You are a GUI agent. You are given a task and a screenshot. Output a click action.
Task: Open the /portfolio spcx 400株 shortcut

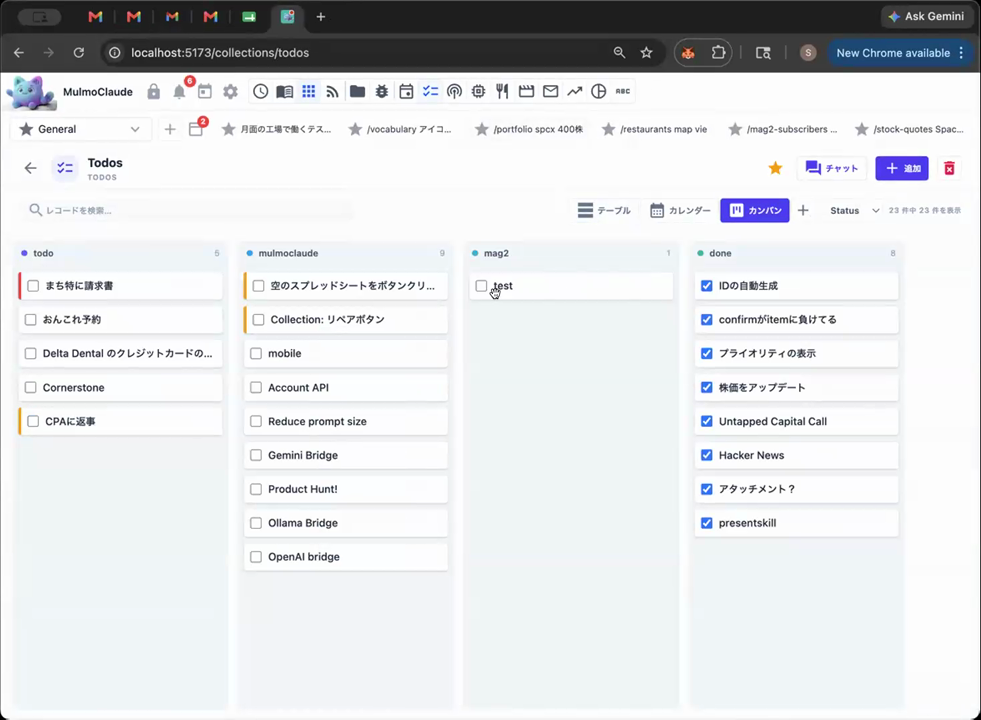[x=529, y=129]
